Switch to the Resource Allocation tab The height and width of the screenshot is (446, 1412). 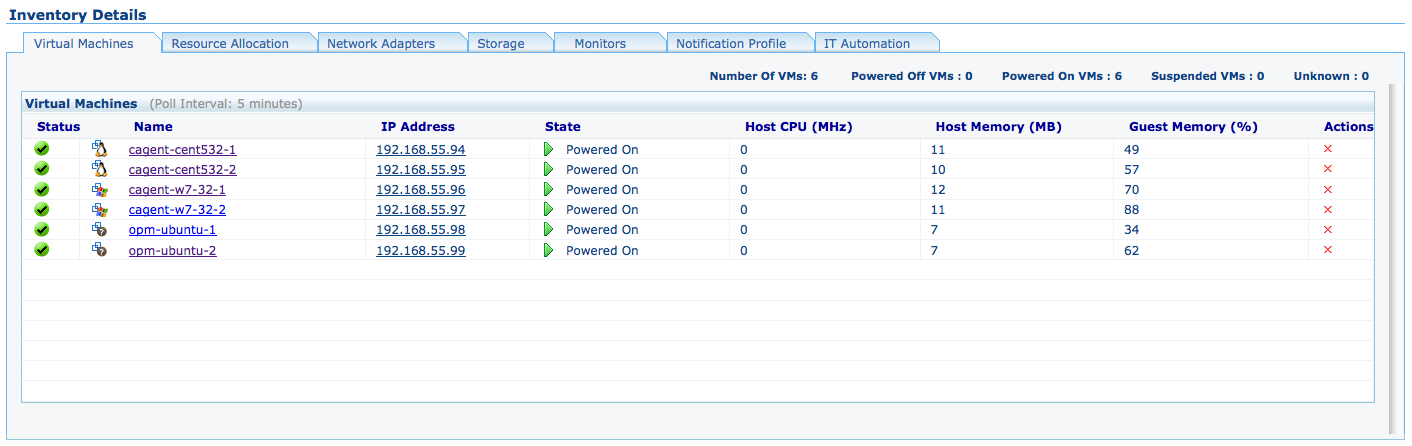[230, 43]
